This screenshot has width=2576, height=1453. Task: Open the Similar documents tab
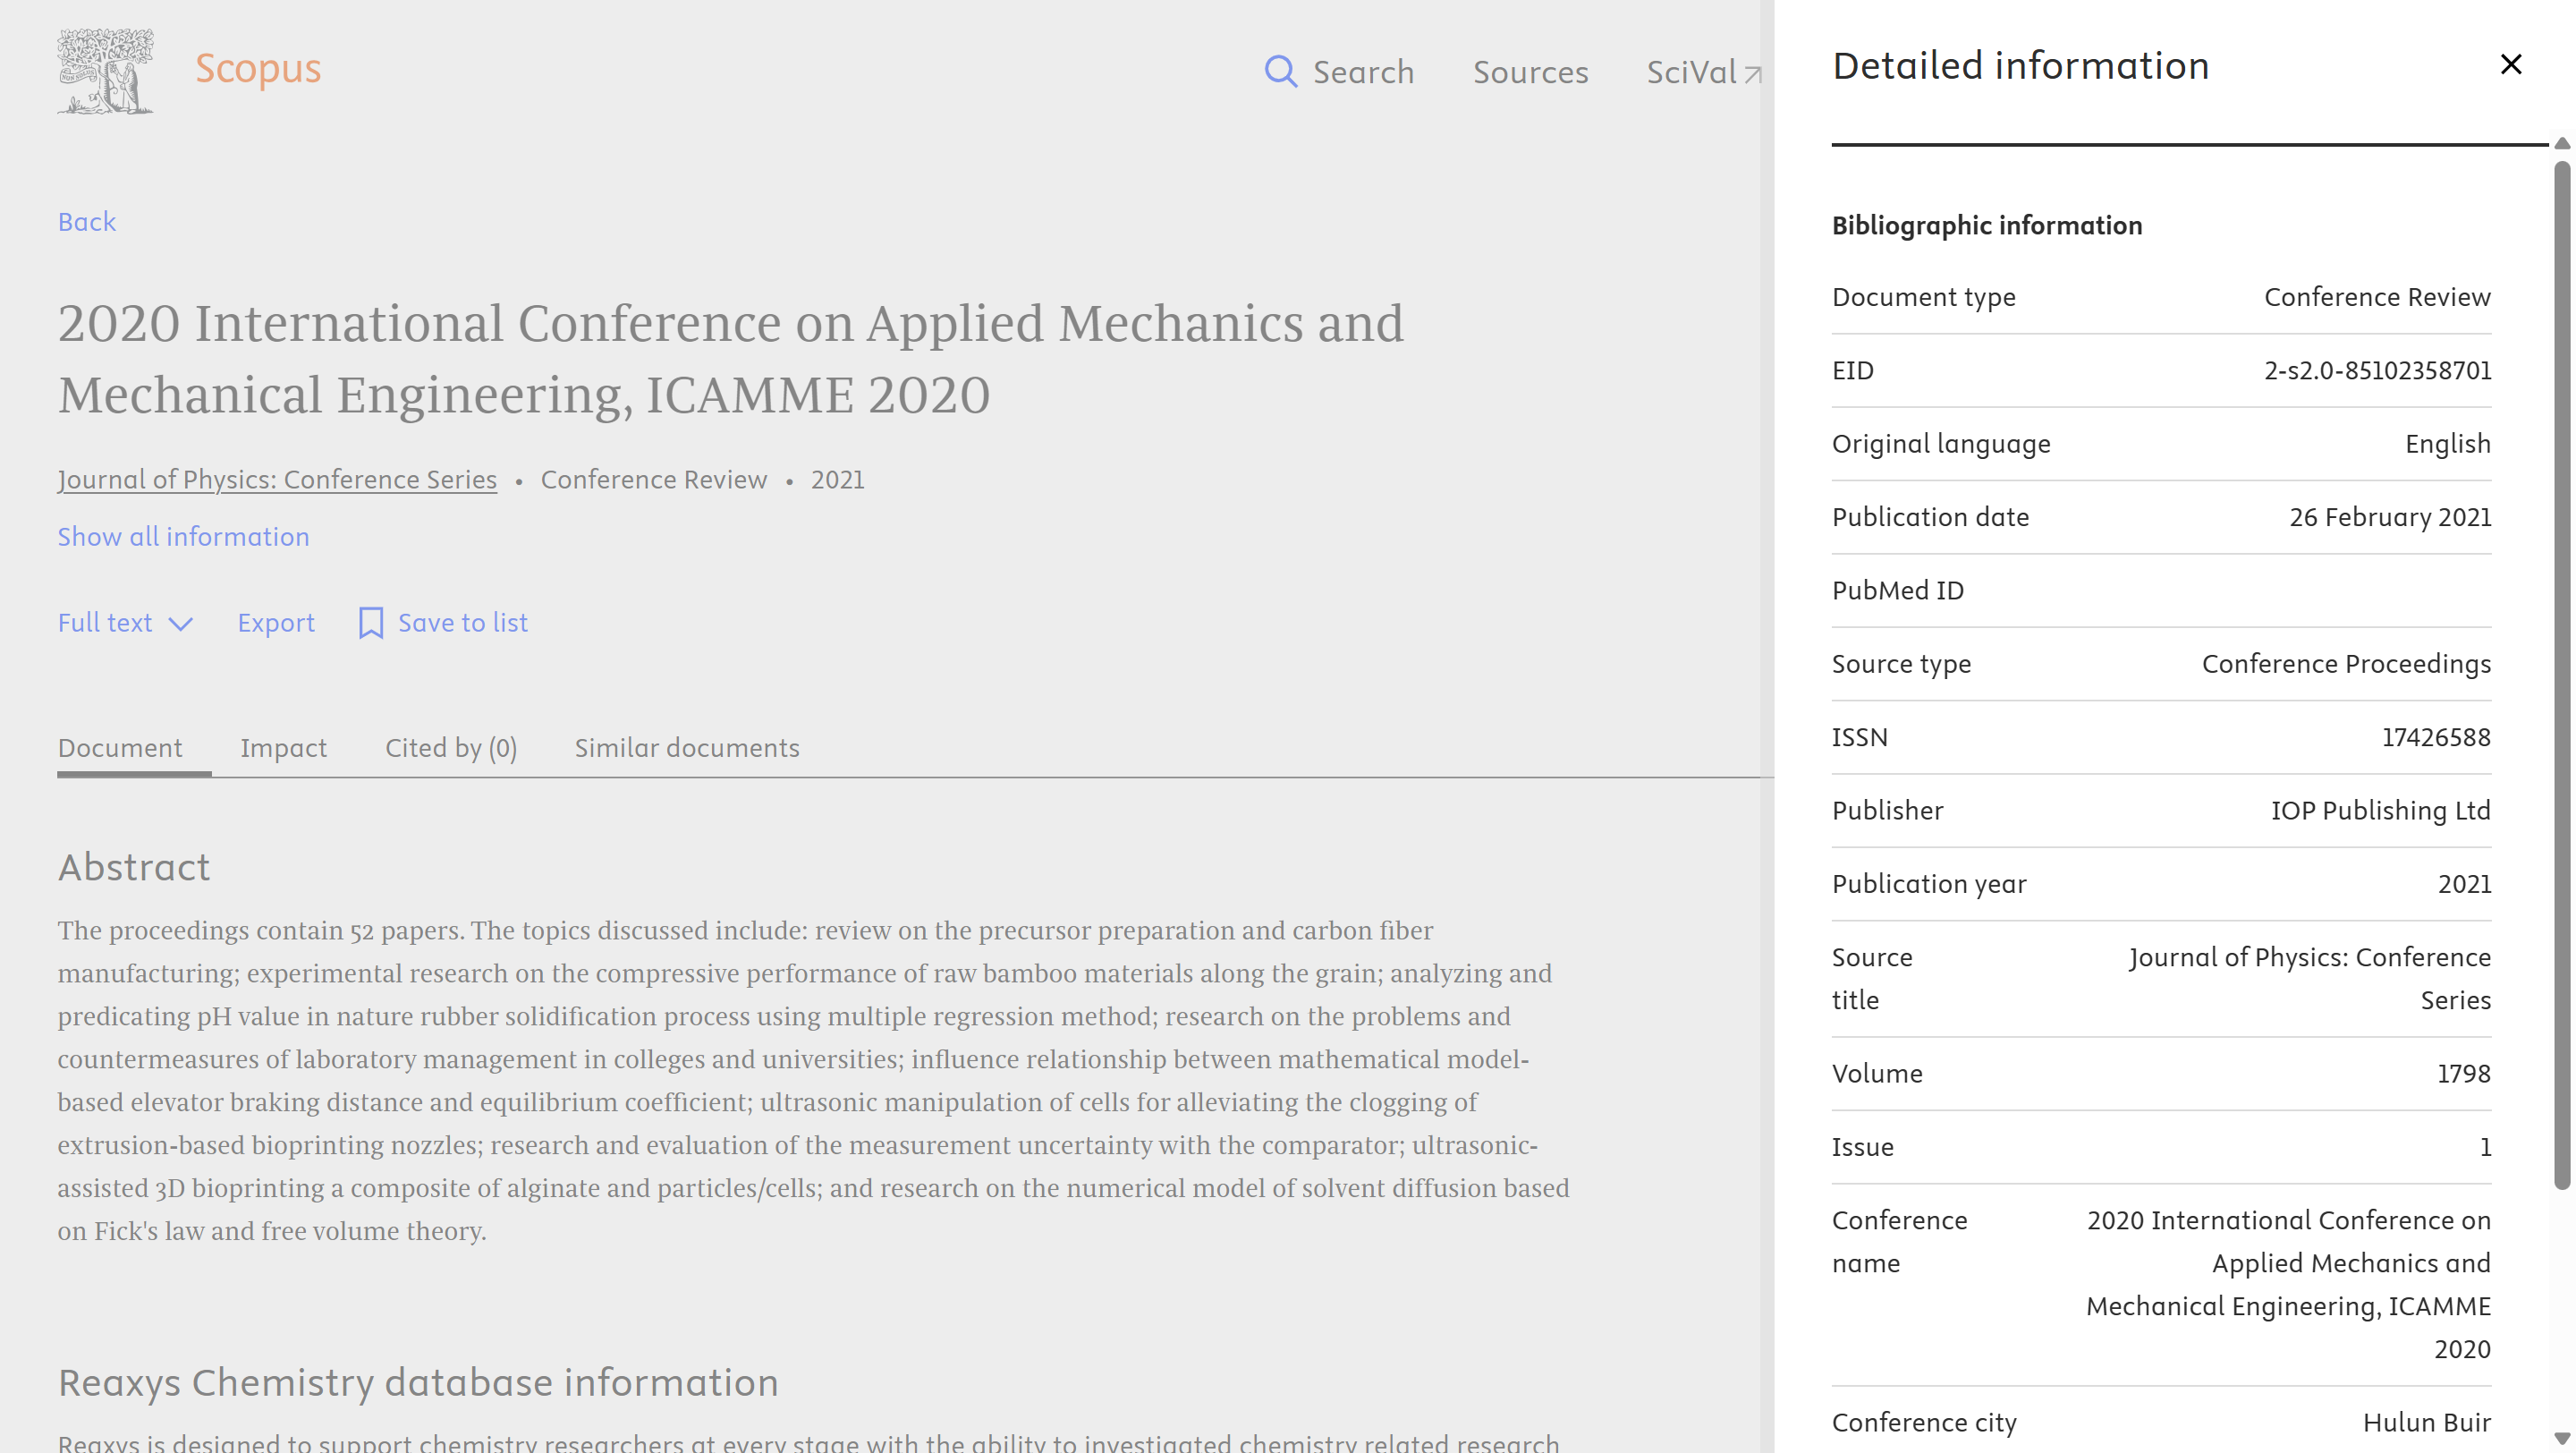687,748
